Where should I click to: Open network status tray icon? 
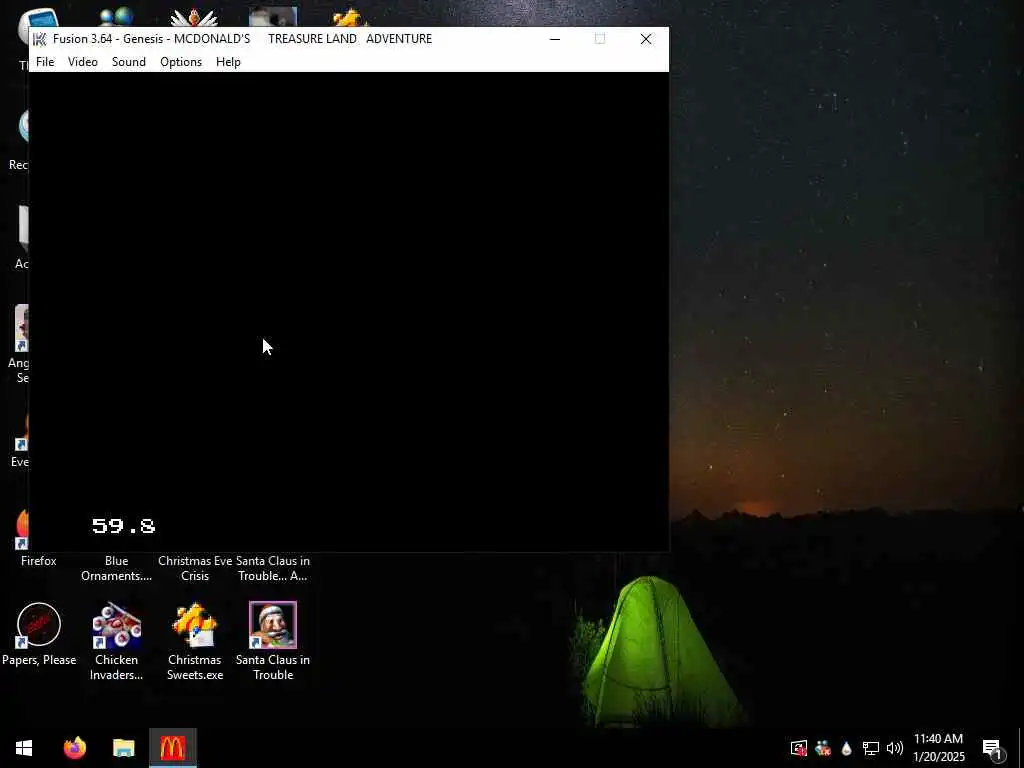pyautogui.click(x=871, y=748)
